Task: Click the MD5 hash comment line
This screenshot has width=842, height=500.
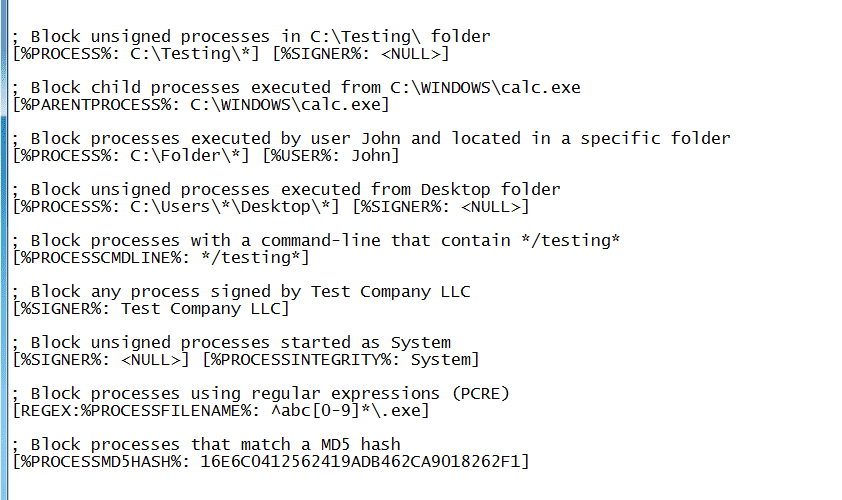Action: coord(206,445)
